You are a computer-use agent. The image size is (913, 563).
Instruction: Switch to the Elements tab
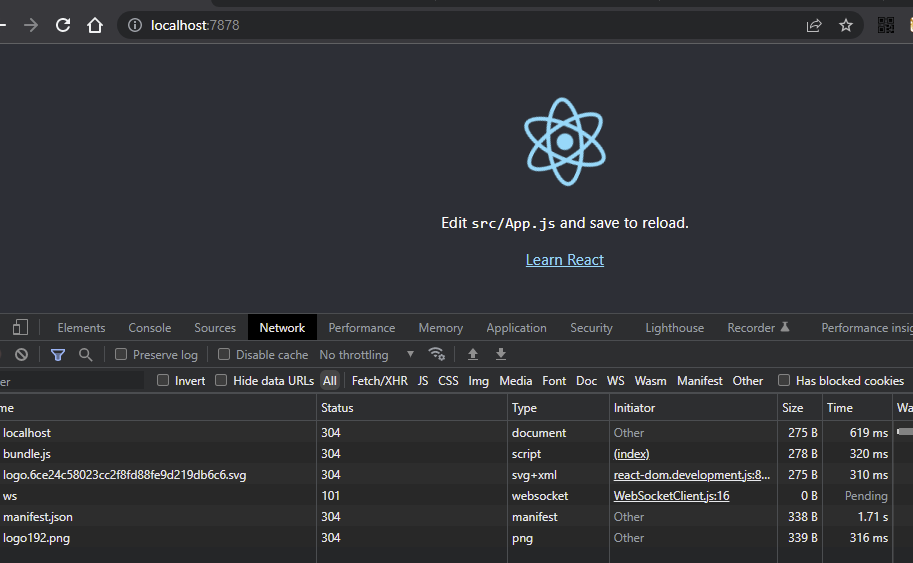(82, 328)
